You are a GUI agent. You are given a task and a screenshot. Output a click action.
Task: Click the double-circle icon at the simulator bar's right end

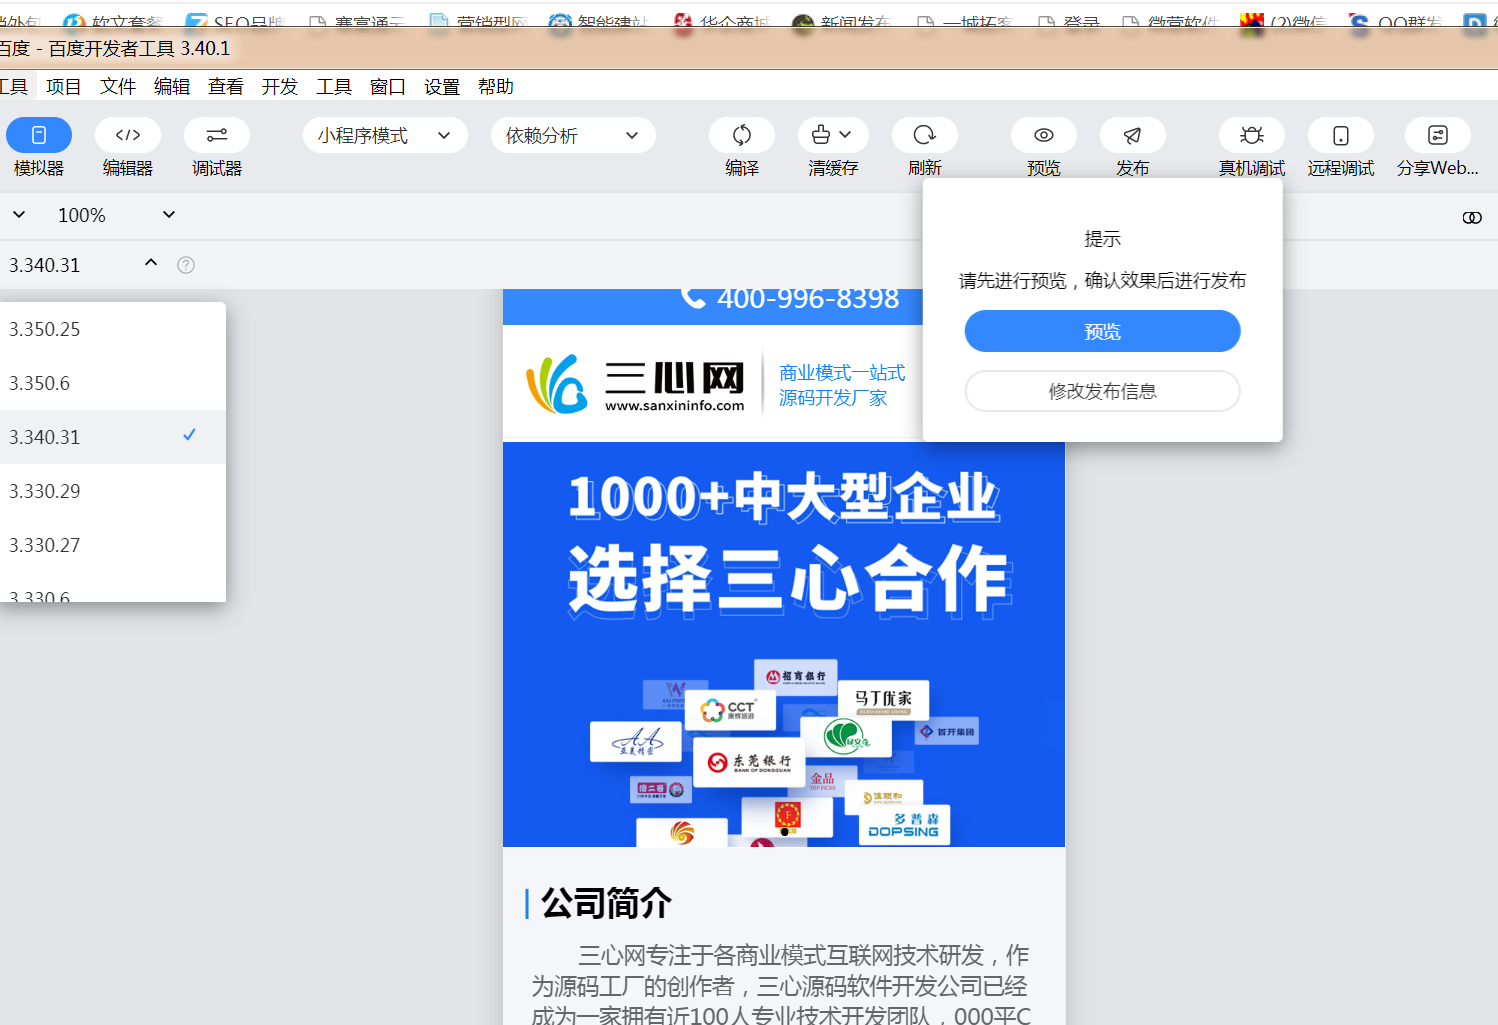pos(1472,217)
